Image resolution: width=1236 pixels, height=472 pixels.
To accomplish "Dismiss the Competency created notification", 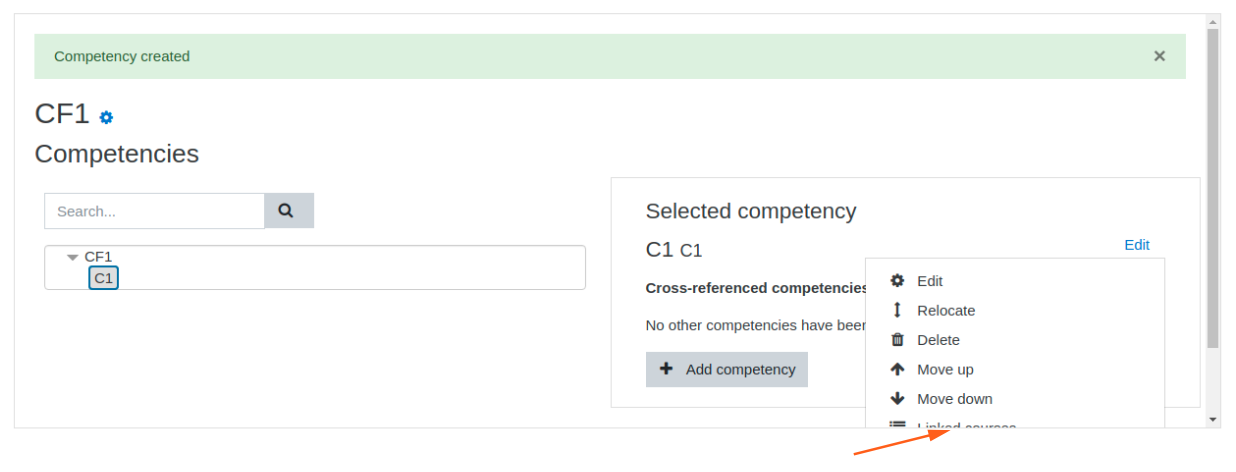I will tap(1159, 56).
